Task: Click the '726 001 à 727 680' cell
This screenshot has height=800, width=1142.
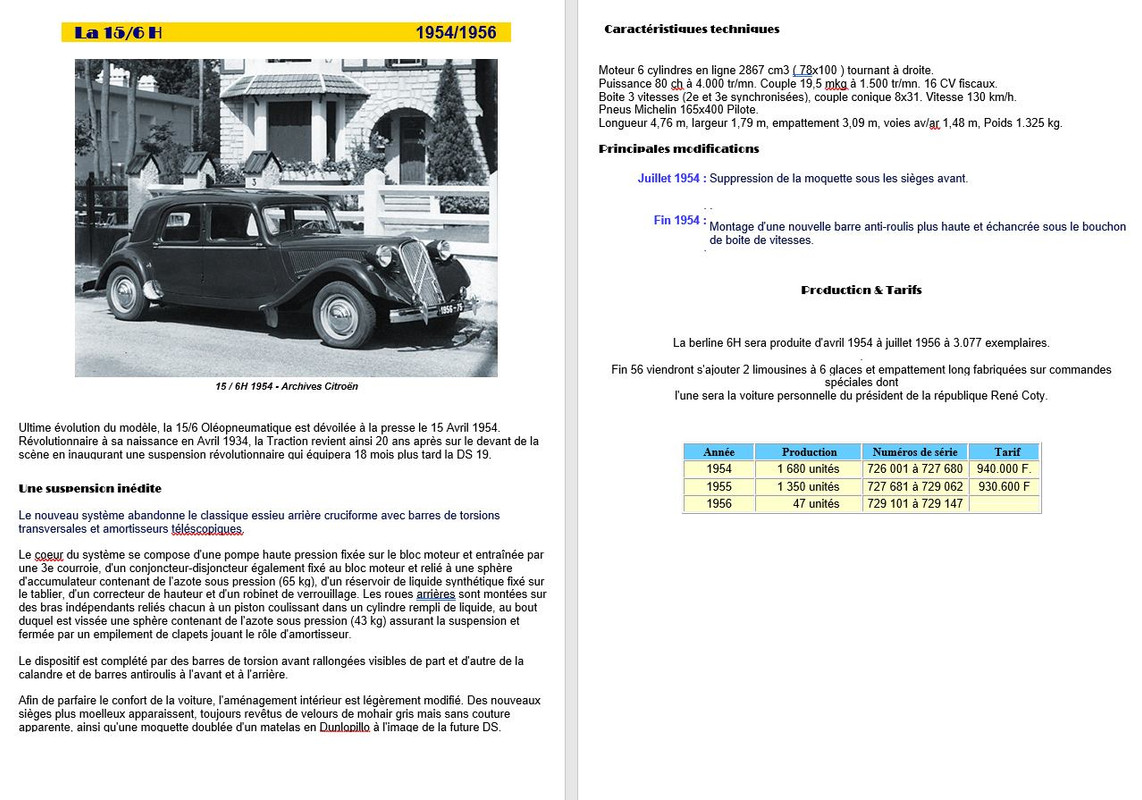Action: point(915,469)
